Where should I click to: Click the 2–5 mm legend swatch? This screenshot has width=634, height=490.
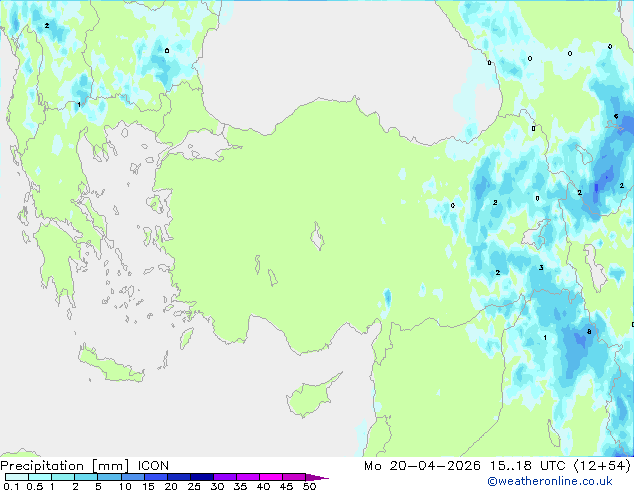click(x=86, y=477)
